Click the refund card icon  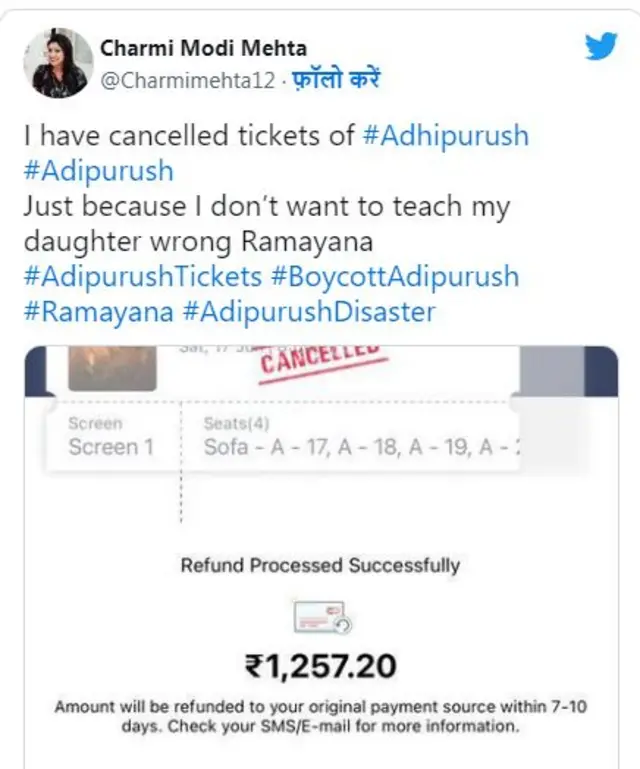[x=320, y=619]
